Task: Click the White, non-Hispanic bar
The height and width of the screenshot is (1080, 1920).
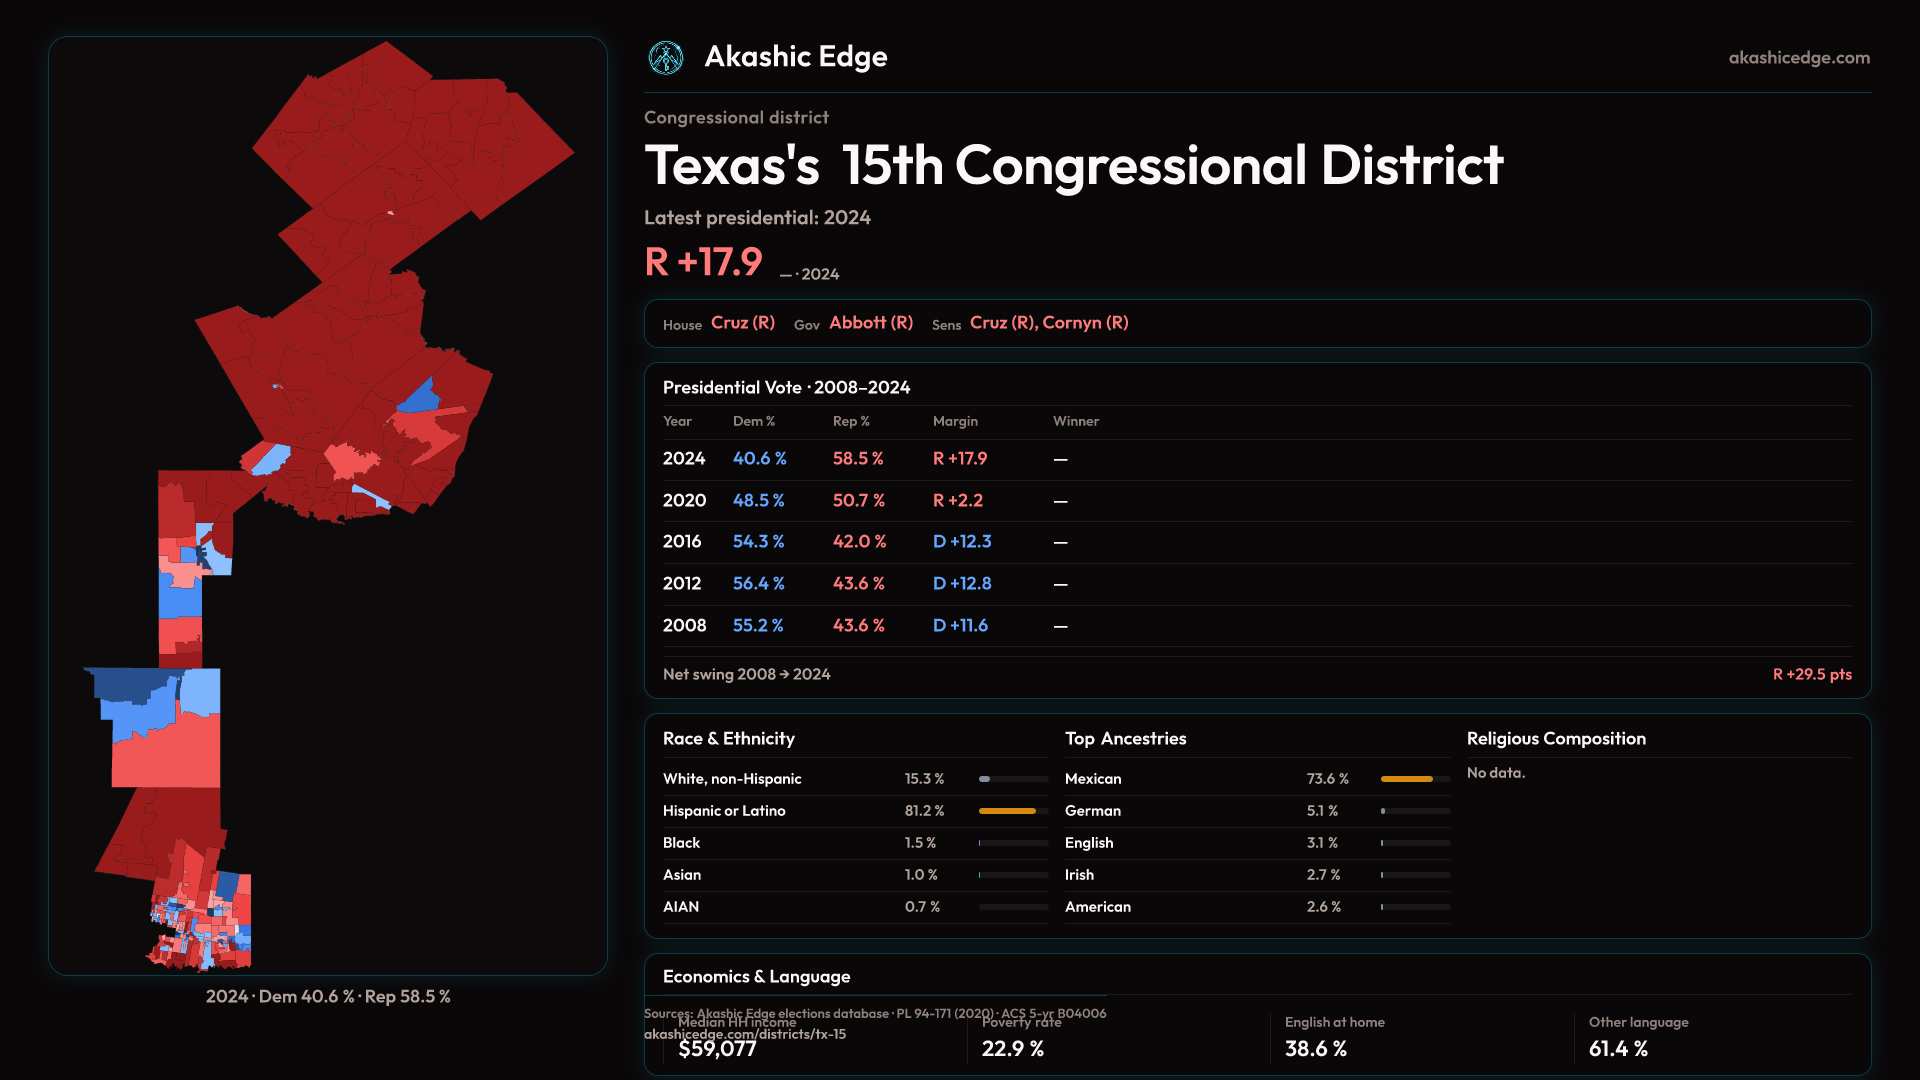Action: coord(1013,779)
